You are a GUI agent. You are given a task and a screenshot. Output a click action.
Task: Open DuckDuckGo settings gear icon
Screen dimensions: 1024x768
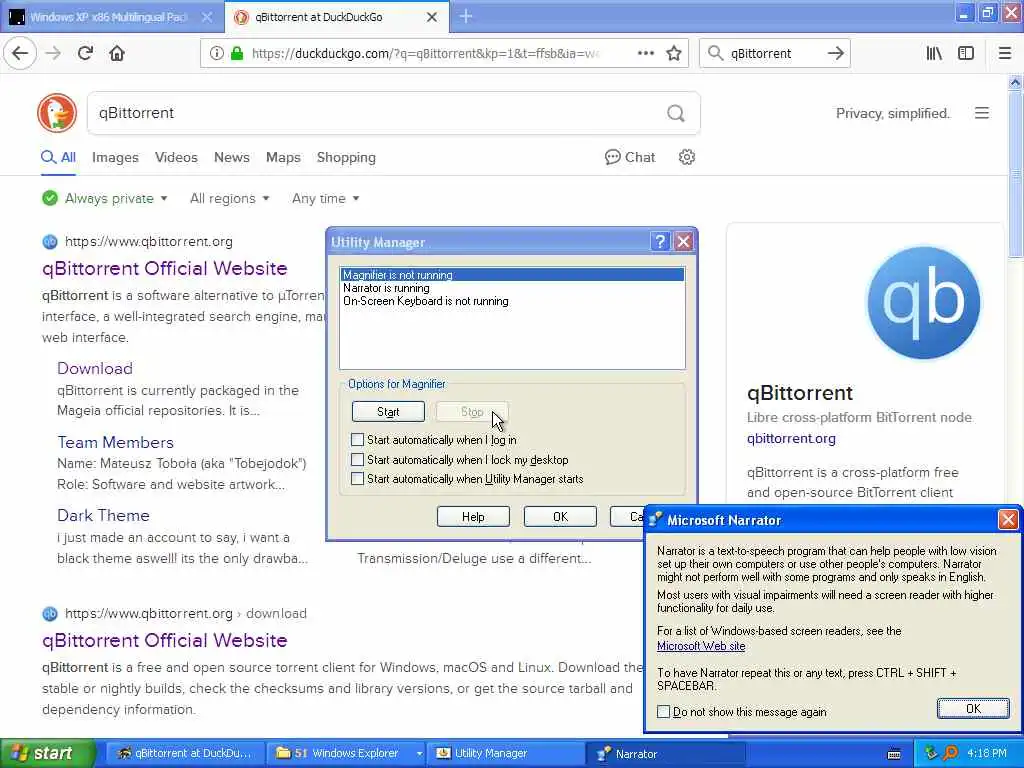point(686,157)
